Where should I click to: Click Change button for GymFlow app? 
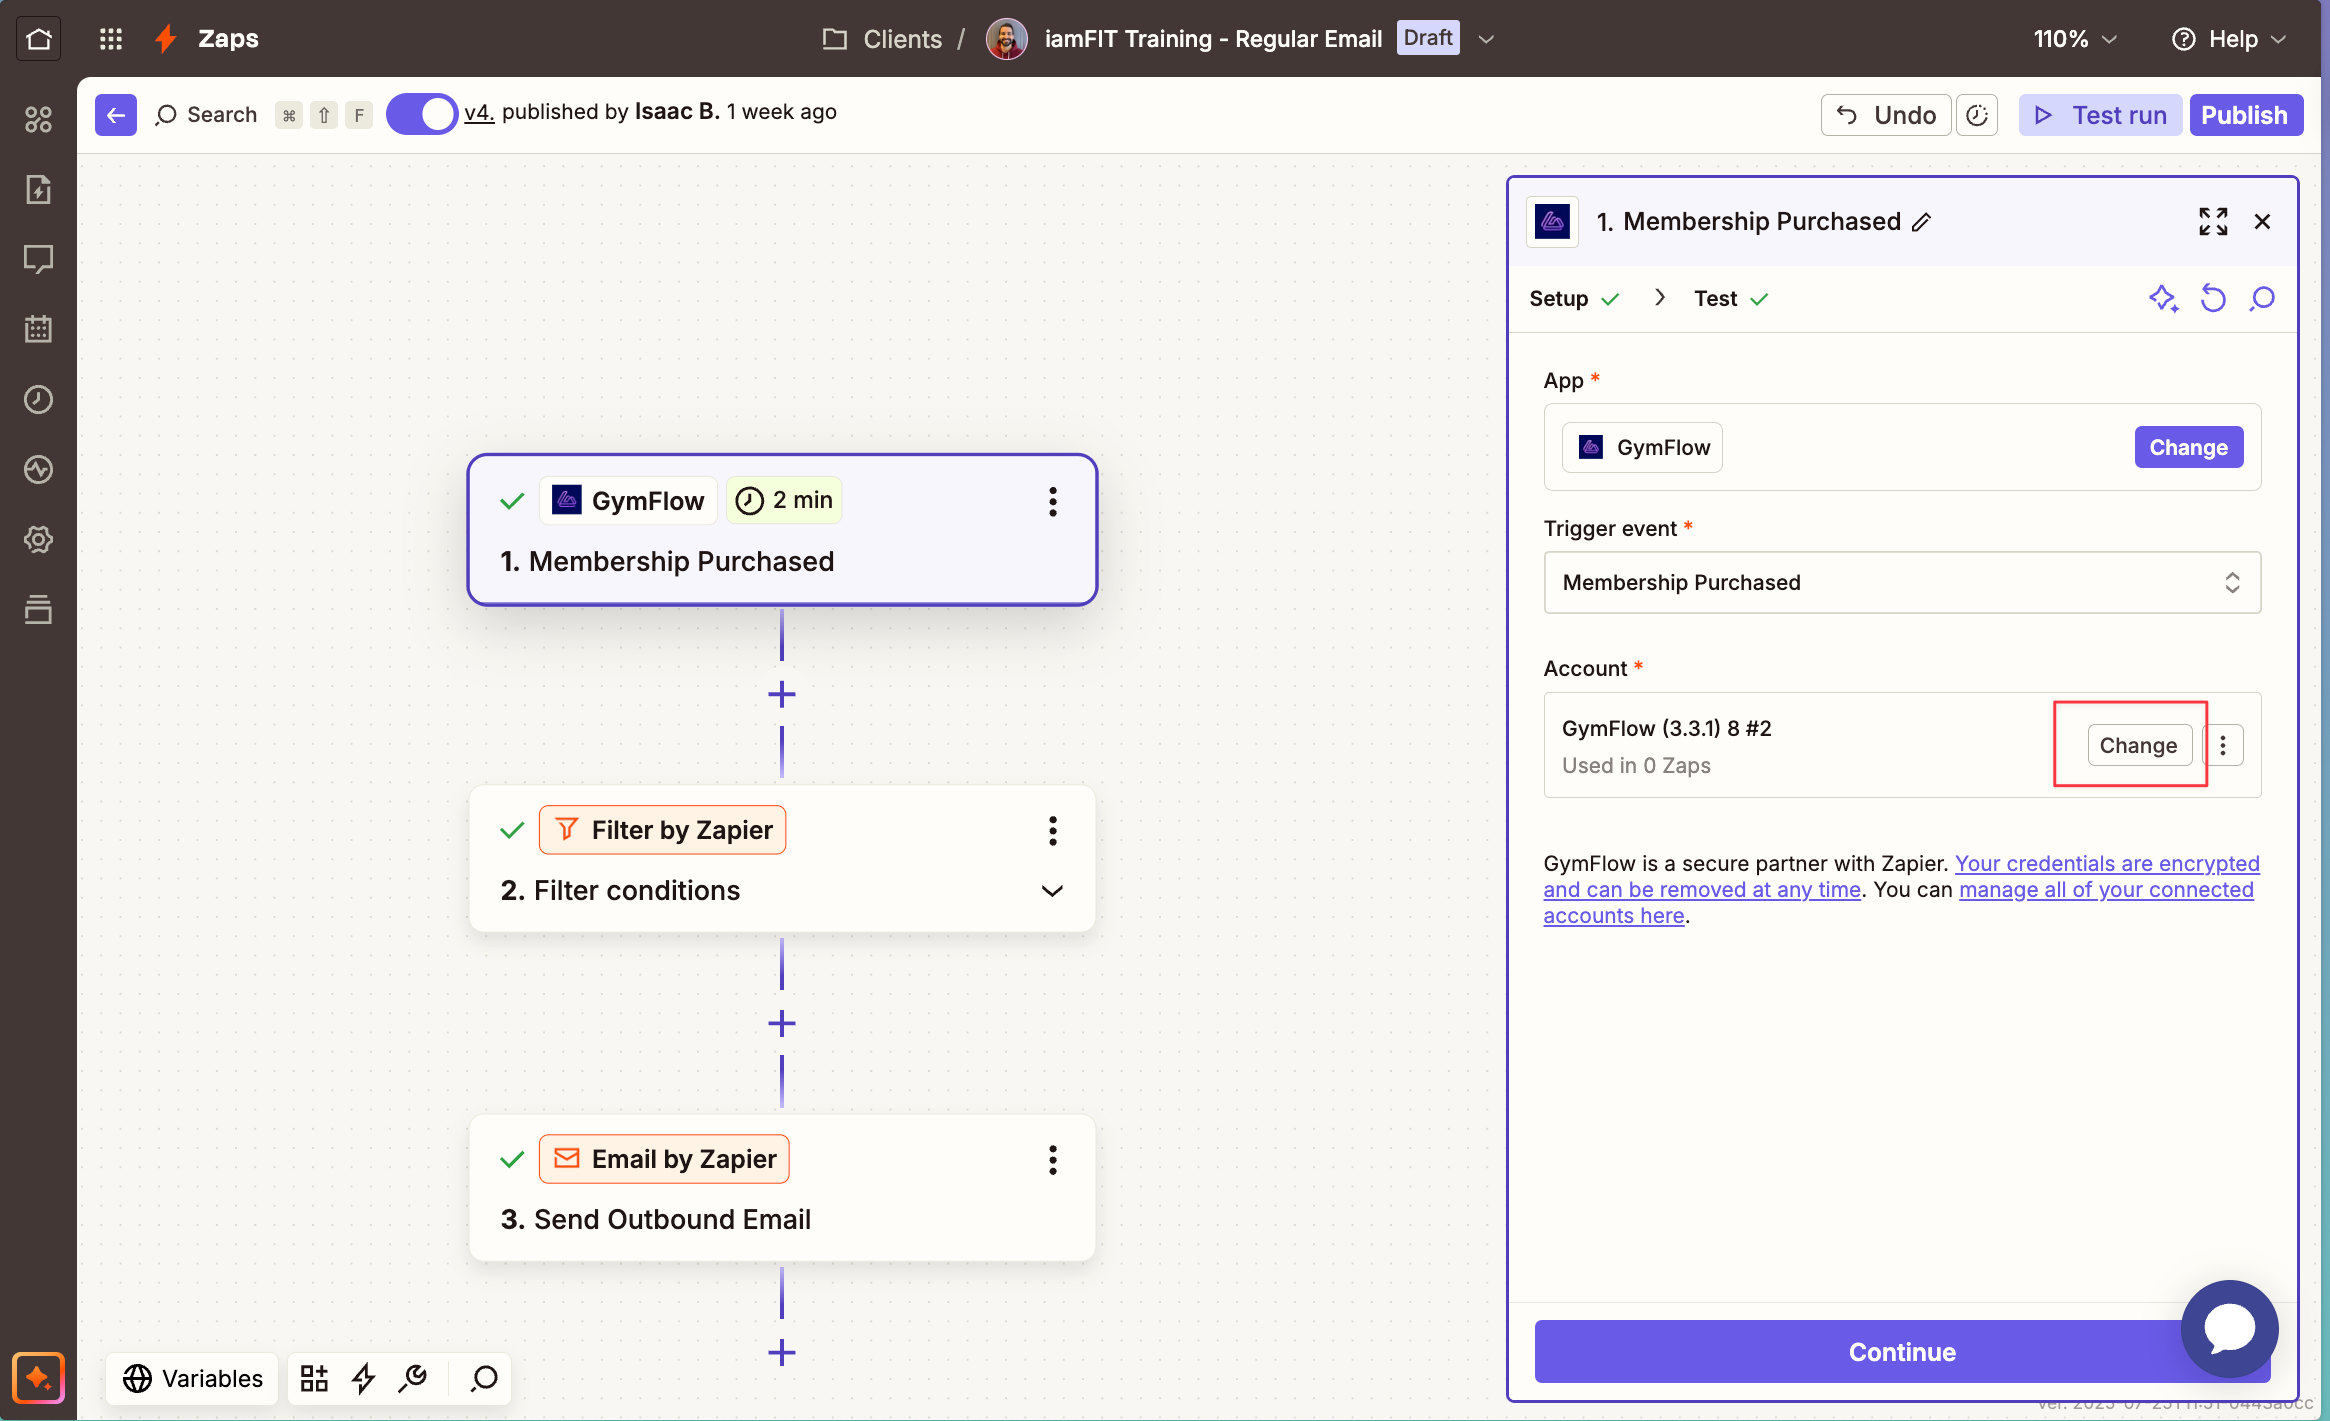[2189, 447]
